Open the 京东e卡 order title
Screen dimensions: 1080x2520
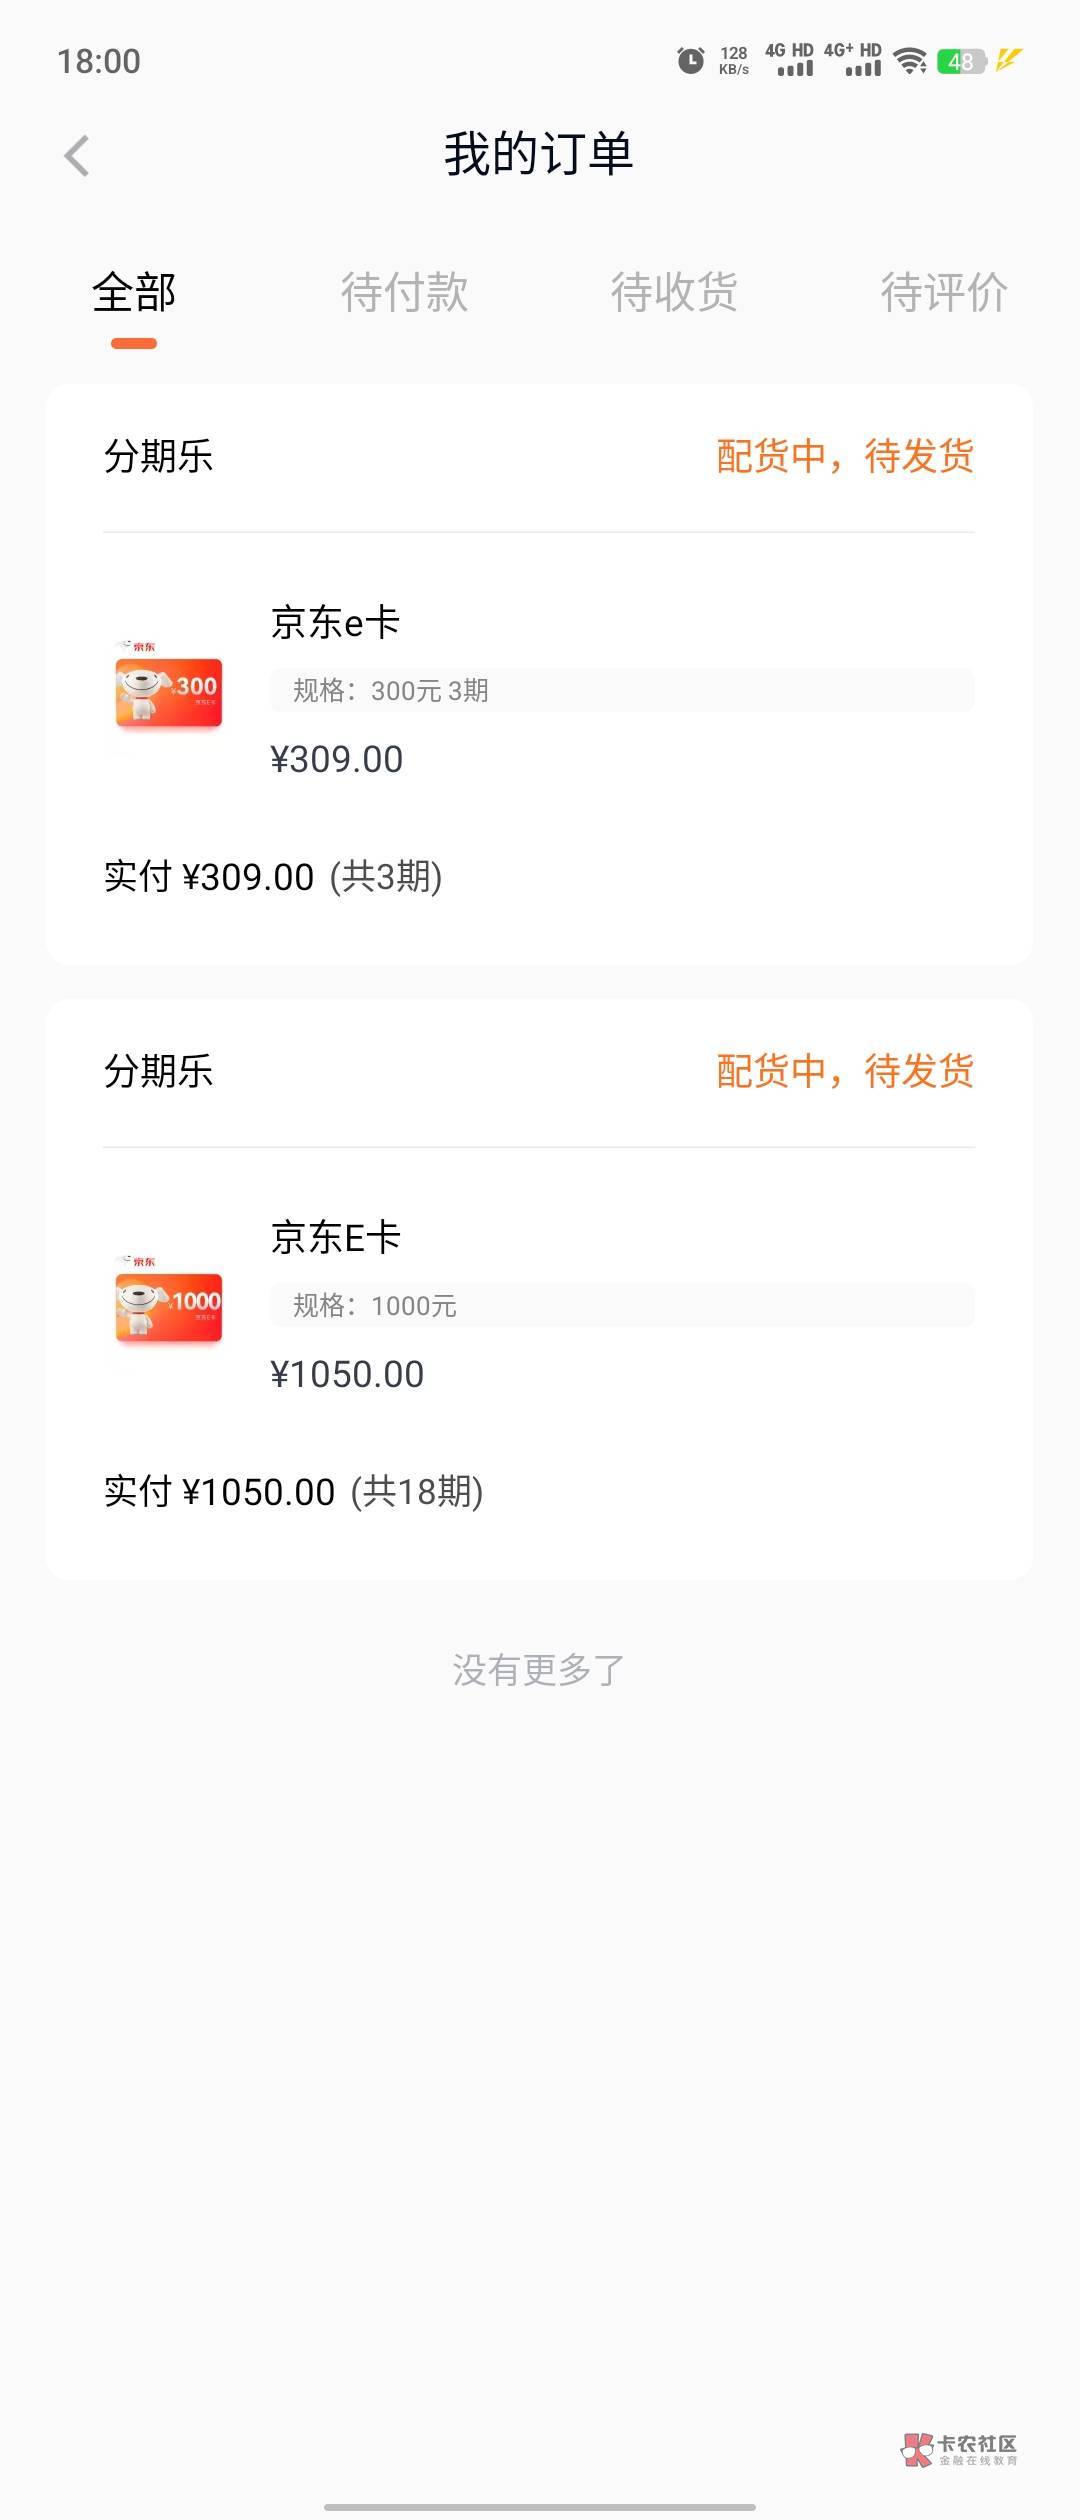(x=335, y=623)
